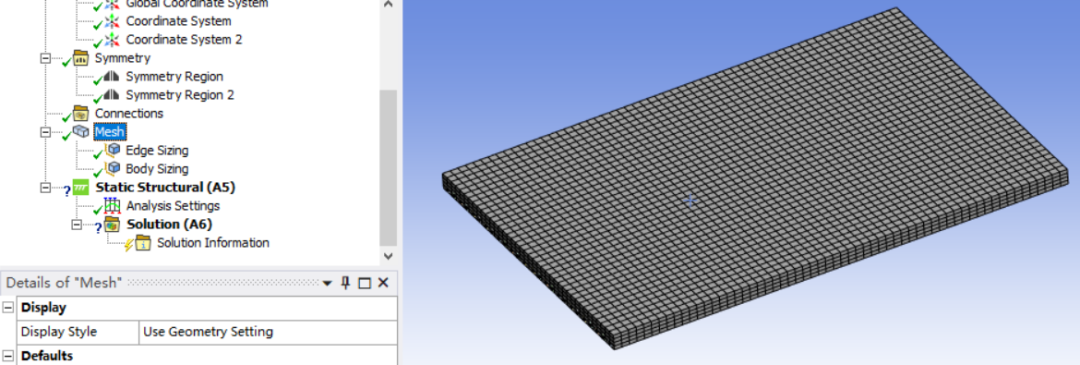Select the Symmetry Region tree item
The image size is (1080, 365).
[x=174, y=76]
